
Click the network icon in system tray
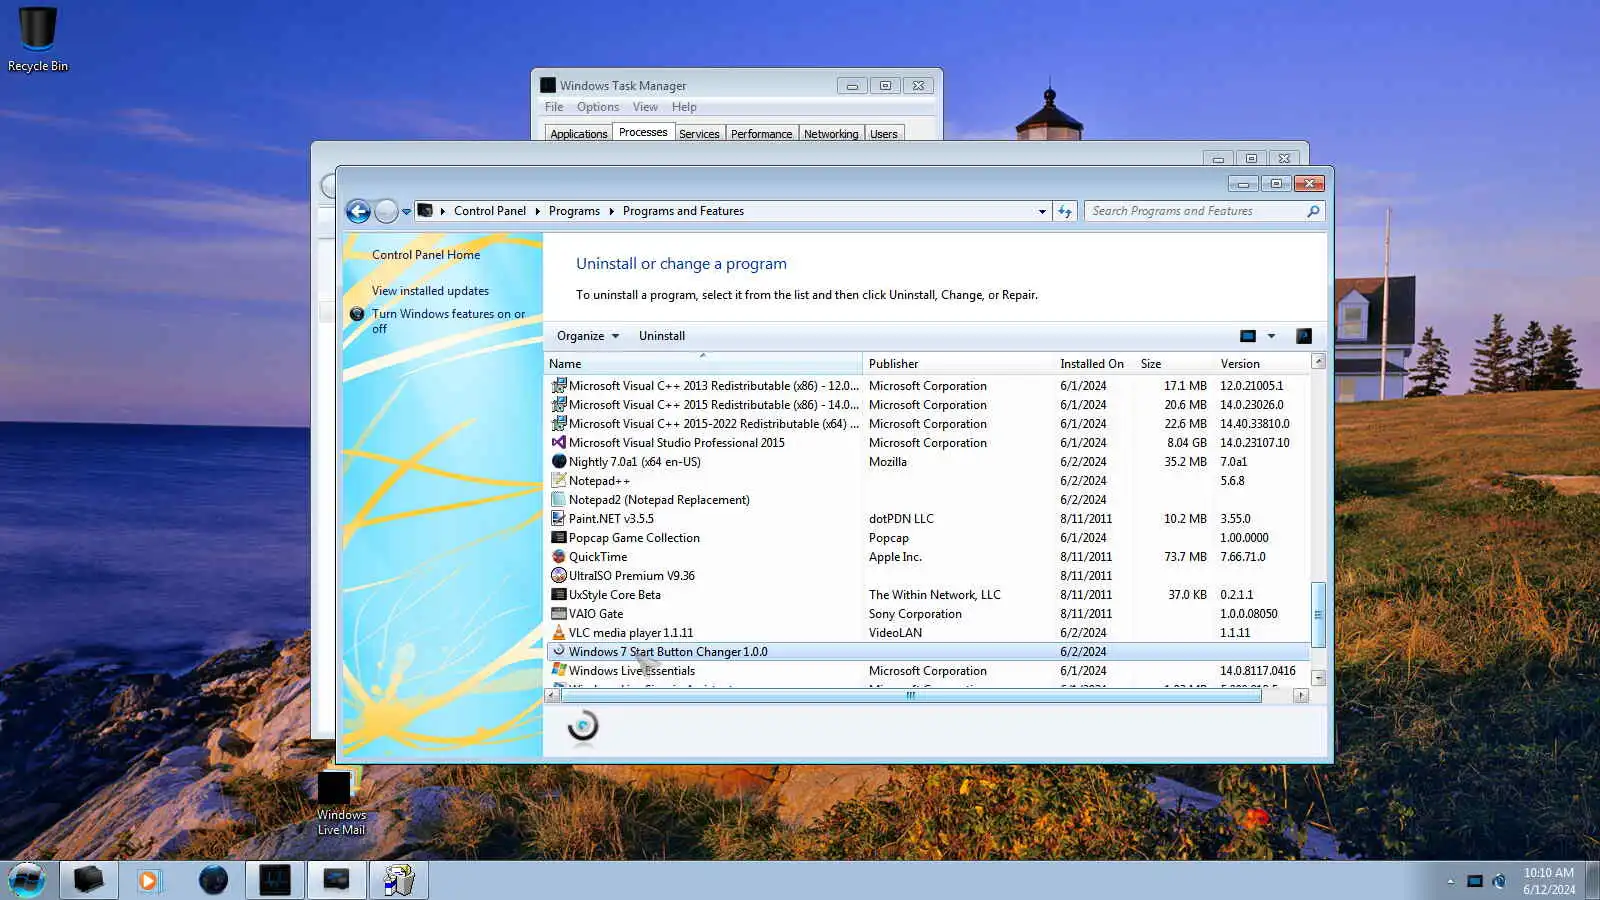1474,881
